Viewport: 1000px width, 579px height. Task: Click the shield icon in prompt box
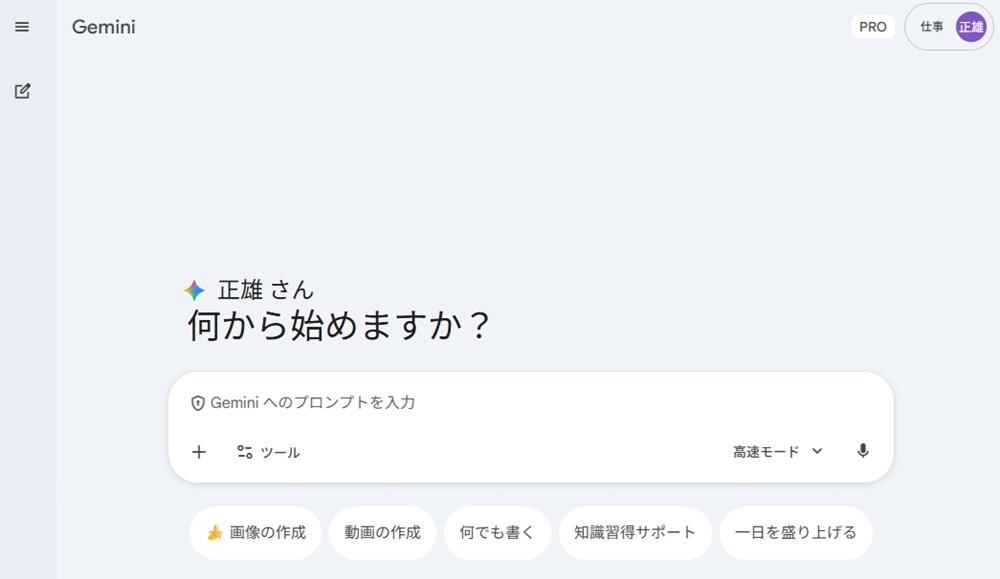click(x=198, y=403)
